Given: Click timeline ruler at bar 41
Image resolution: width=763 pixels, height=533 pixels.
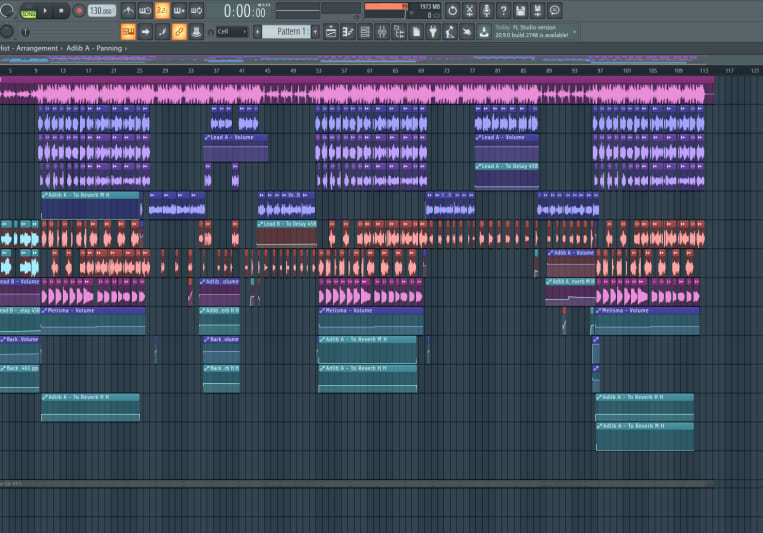Looking at the screenshot, I should tap(242, 71).
